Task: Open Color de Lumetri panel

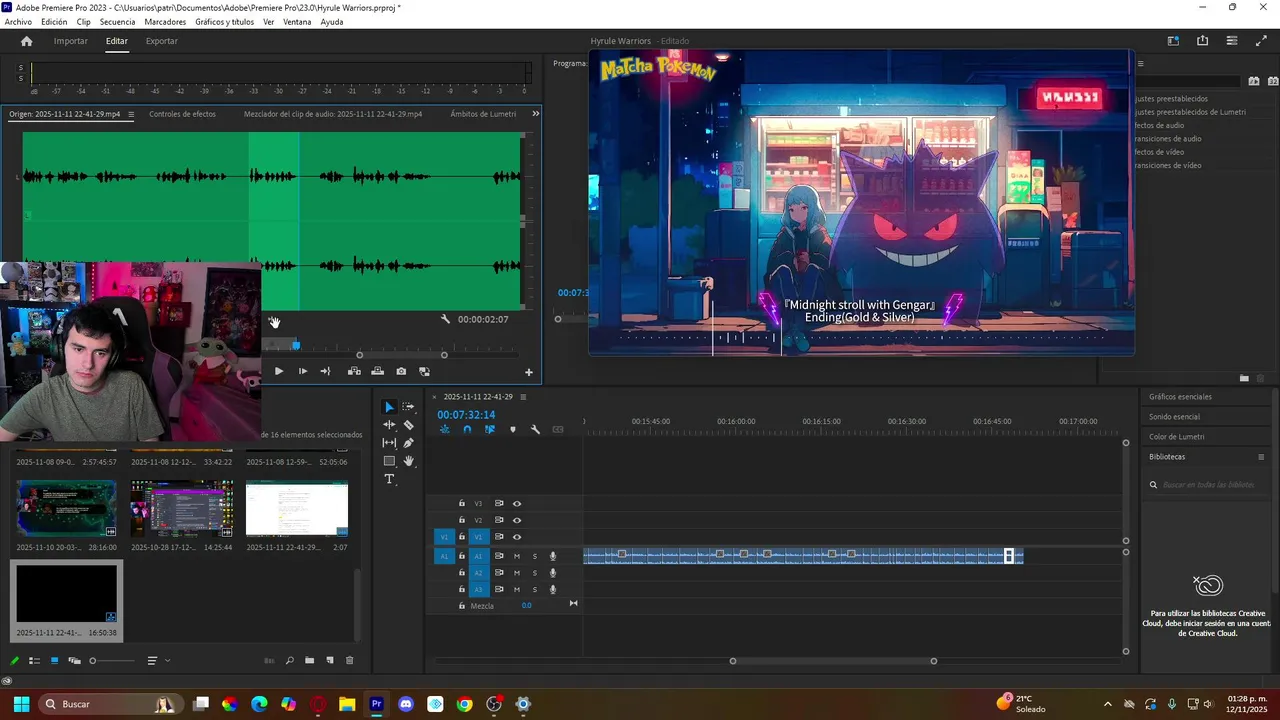Action: [x=1176, y=437]
